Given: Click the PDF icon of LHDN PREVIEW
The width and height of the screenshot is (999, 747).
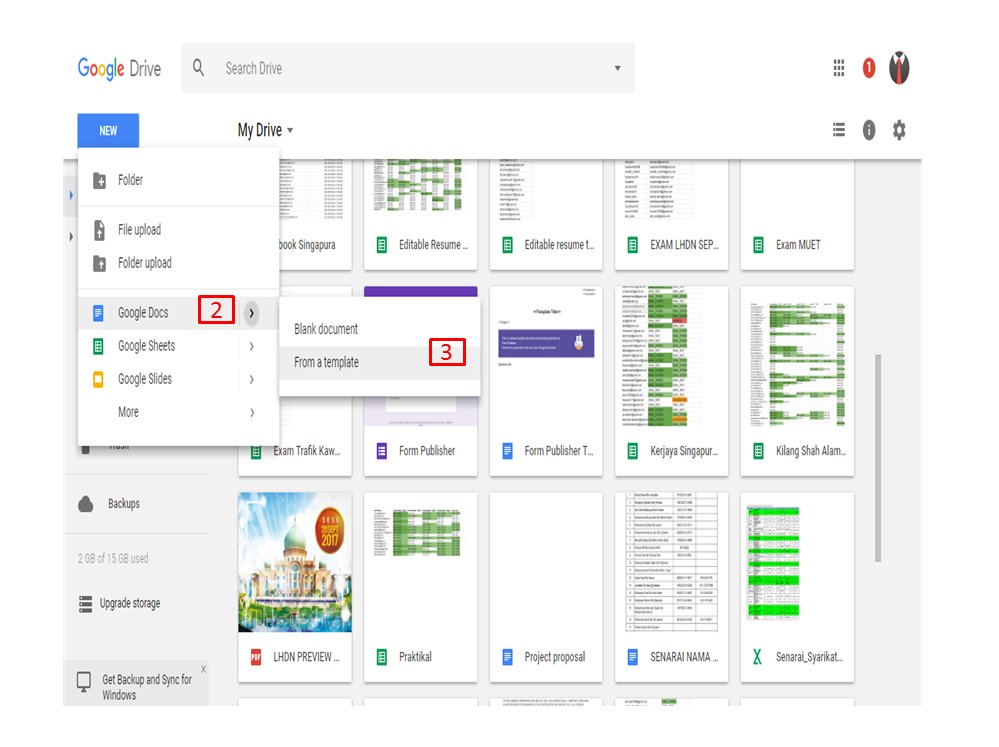Looking at the screenshot, I should pyautogui.click(x=256, y=657).
